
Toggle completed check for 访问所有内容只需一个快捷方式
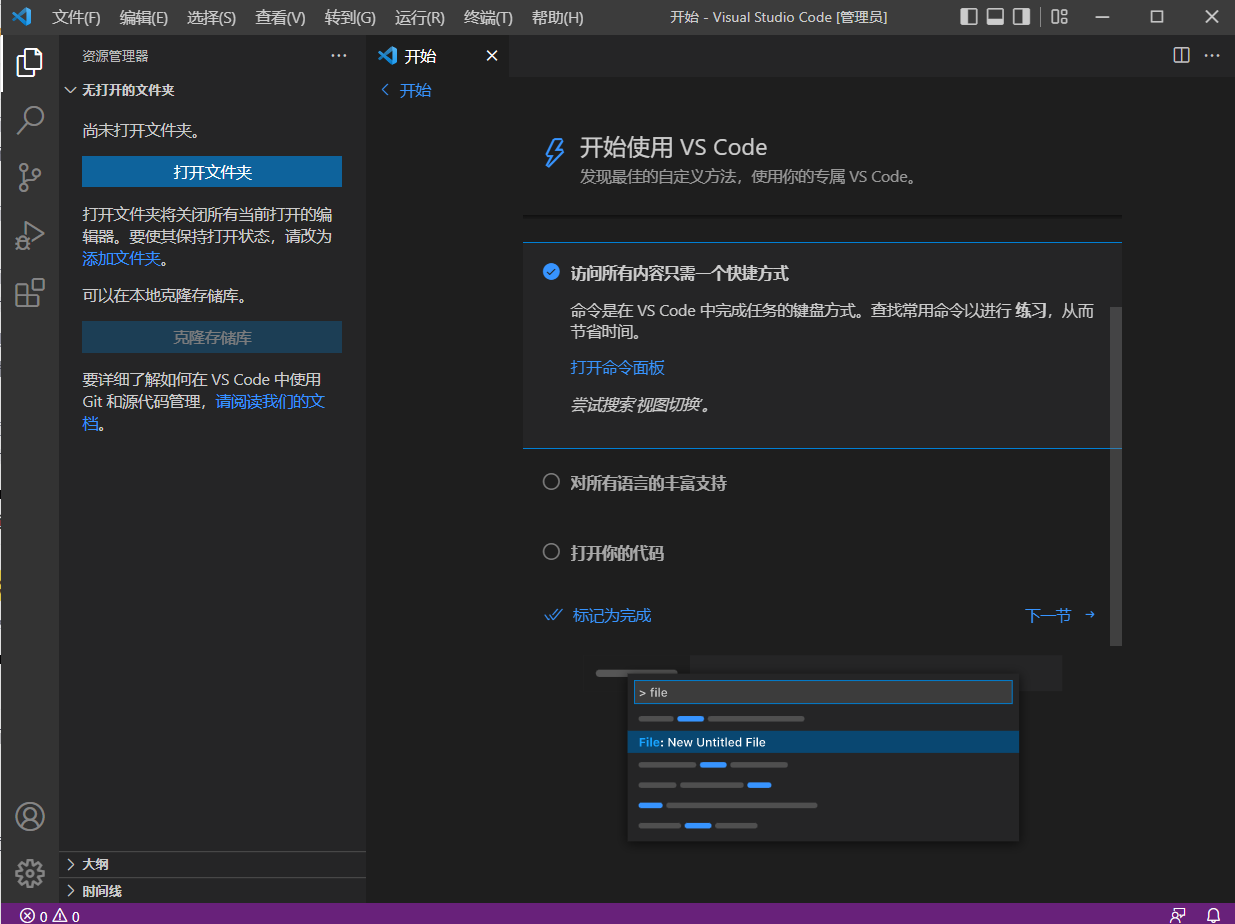coord(551,272)
